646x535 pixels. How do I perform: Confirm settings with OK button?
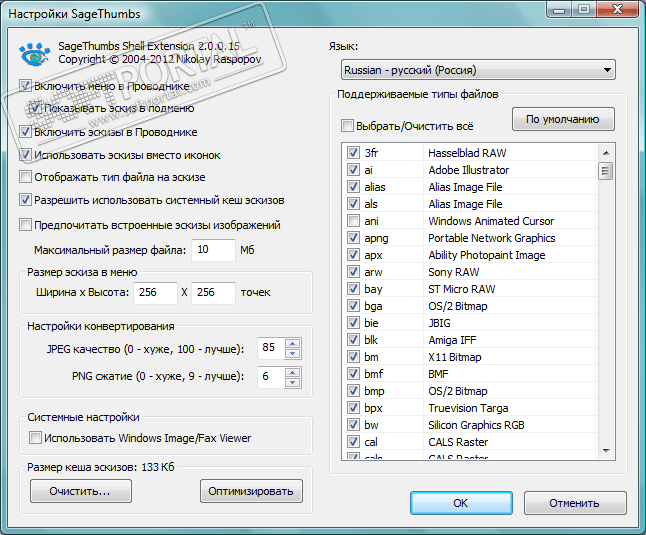click(x=461, y=503)
